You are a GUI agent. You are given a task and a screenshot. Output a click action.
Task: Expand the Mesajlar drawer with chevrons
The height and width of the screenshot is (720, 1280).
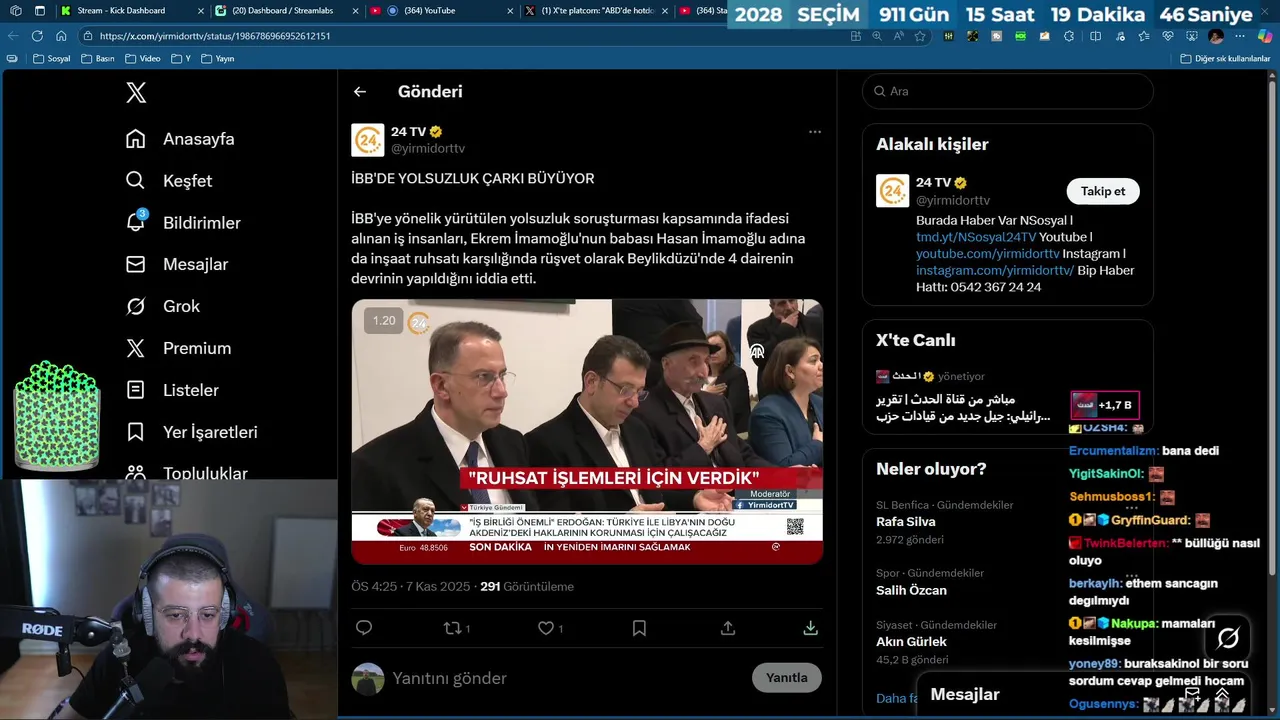[1222, 694]
